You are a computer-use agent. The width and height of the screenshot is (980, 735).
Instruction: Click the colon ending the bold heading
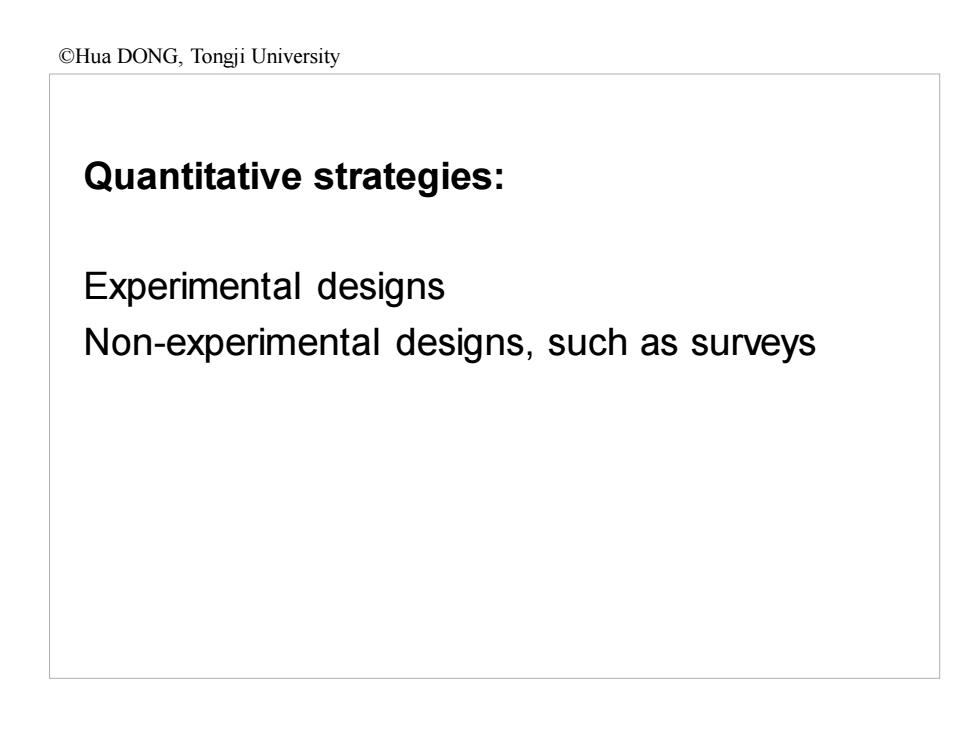[x=499, y=179]
